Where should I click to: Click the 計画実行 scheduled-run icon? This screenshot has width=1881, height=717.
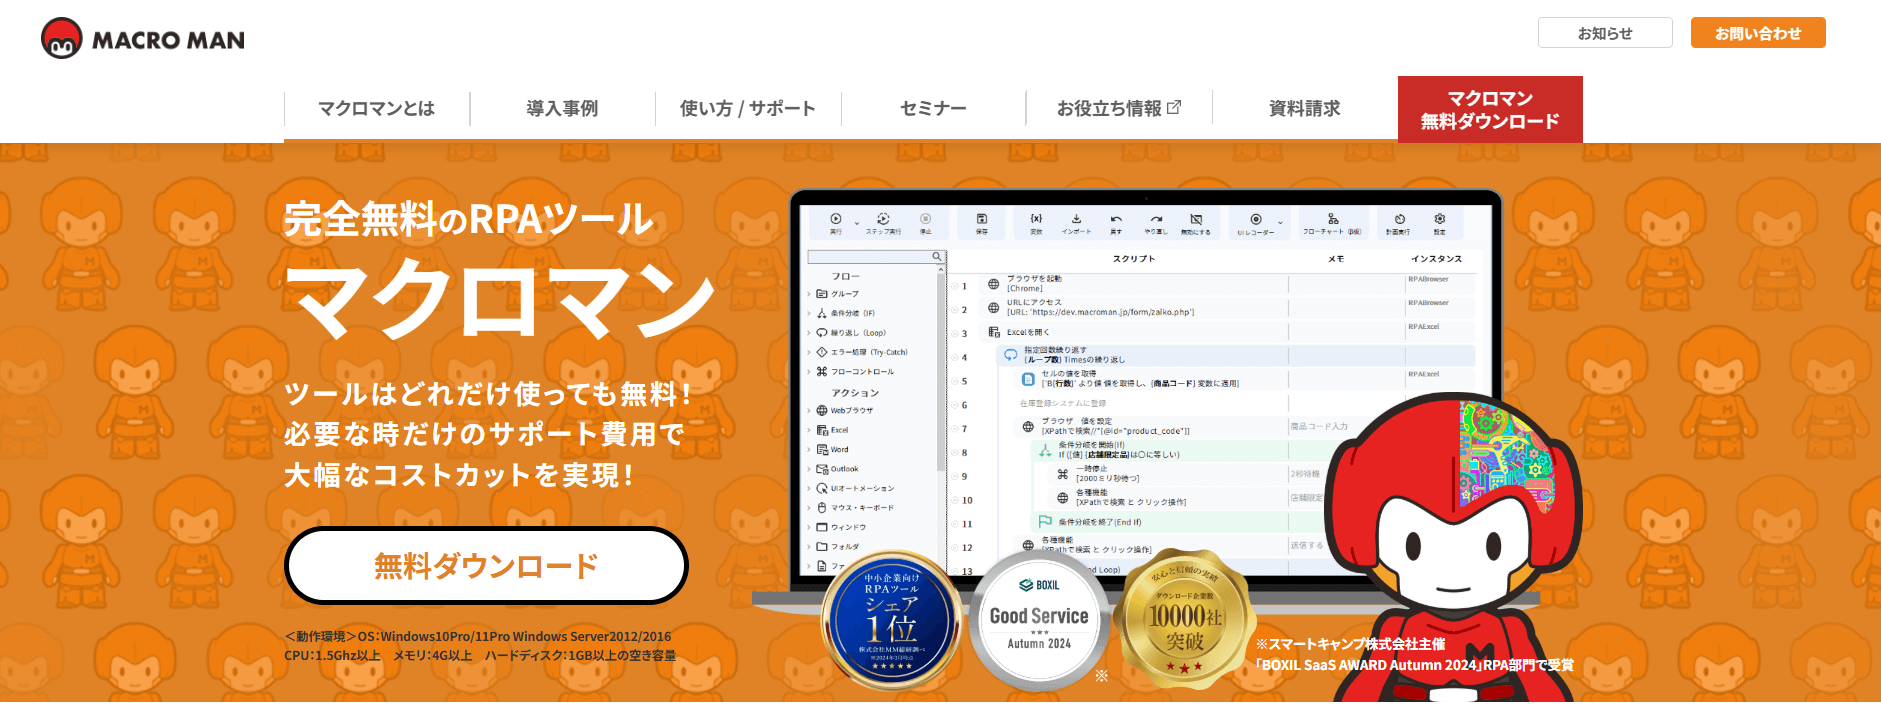[x=1399, y=219]
